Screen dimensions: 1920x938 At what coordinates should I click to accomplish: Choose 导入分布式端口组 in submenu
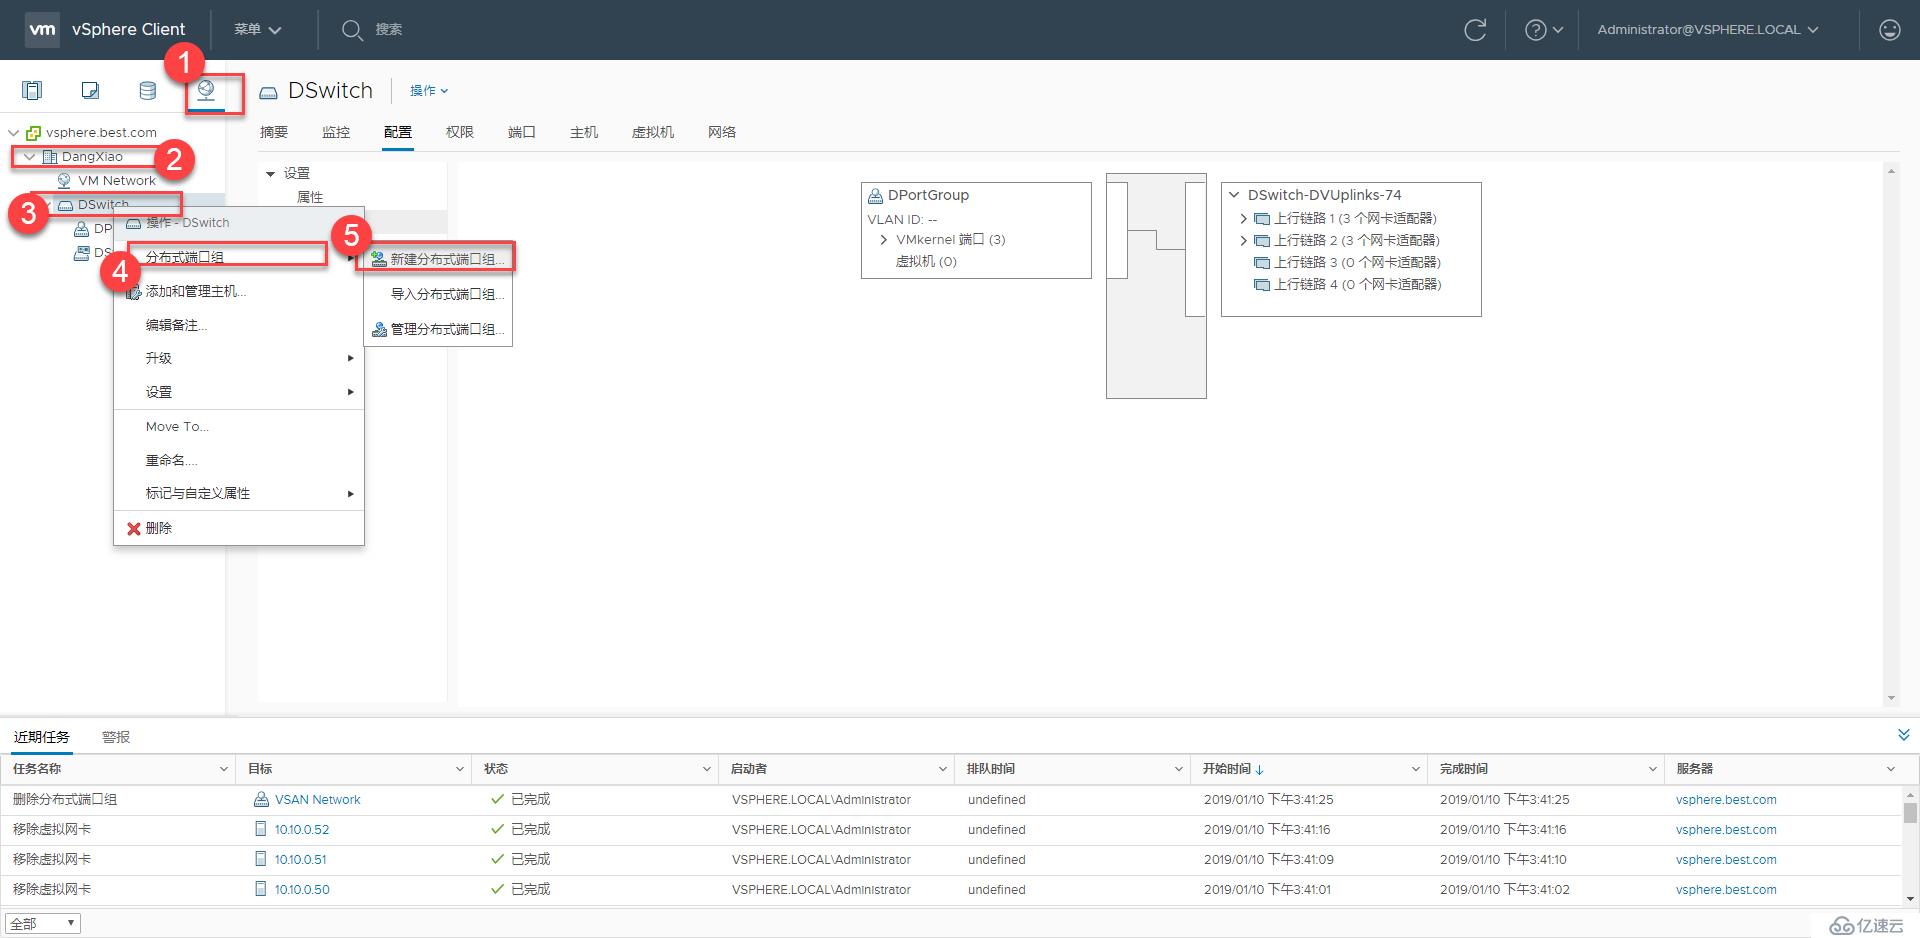point(438,294)
